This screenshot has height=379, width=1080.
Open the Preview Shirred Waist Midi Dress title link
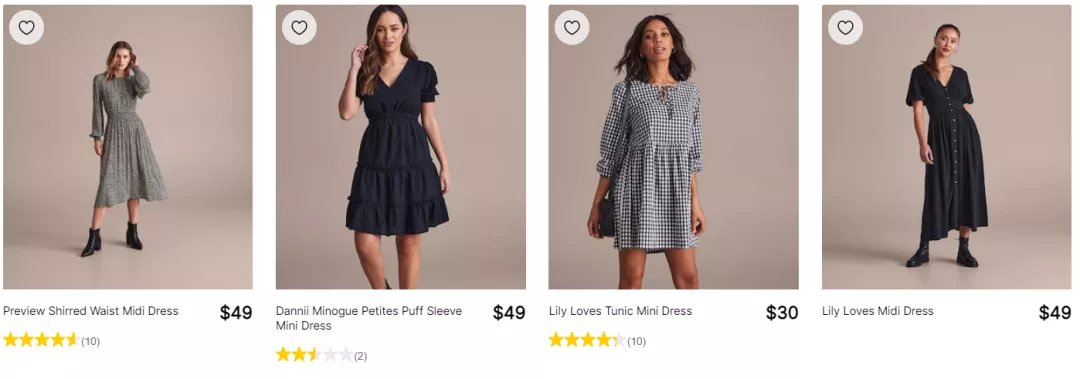[91, 311]
